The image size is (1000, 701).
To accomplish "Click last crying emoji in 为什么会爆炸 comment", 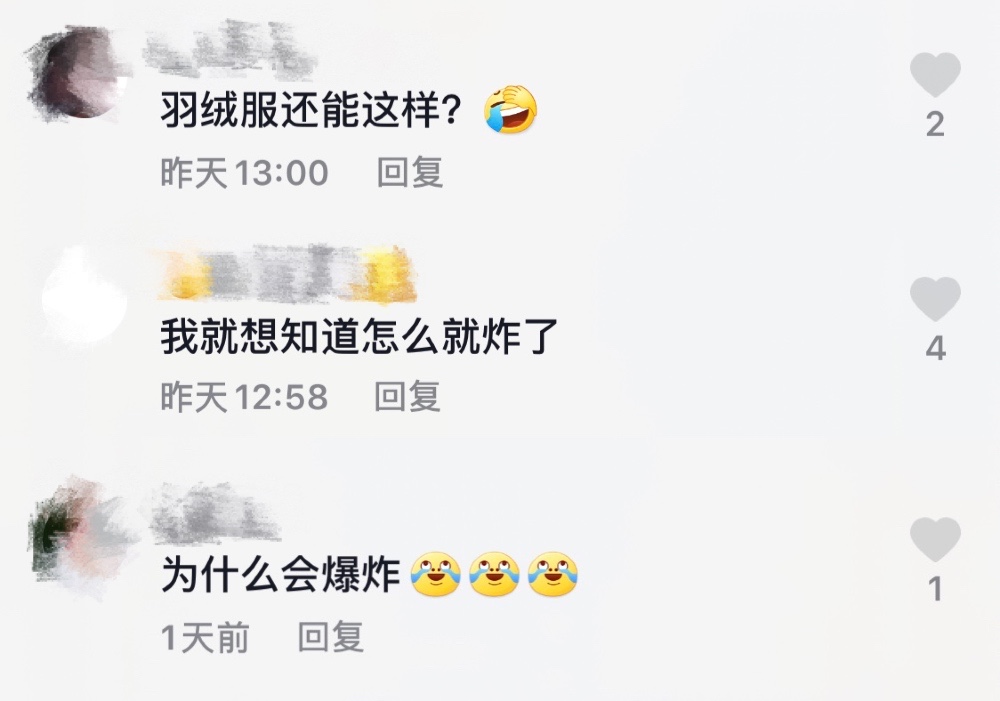I will [x=553, y=574].
